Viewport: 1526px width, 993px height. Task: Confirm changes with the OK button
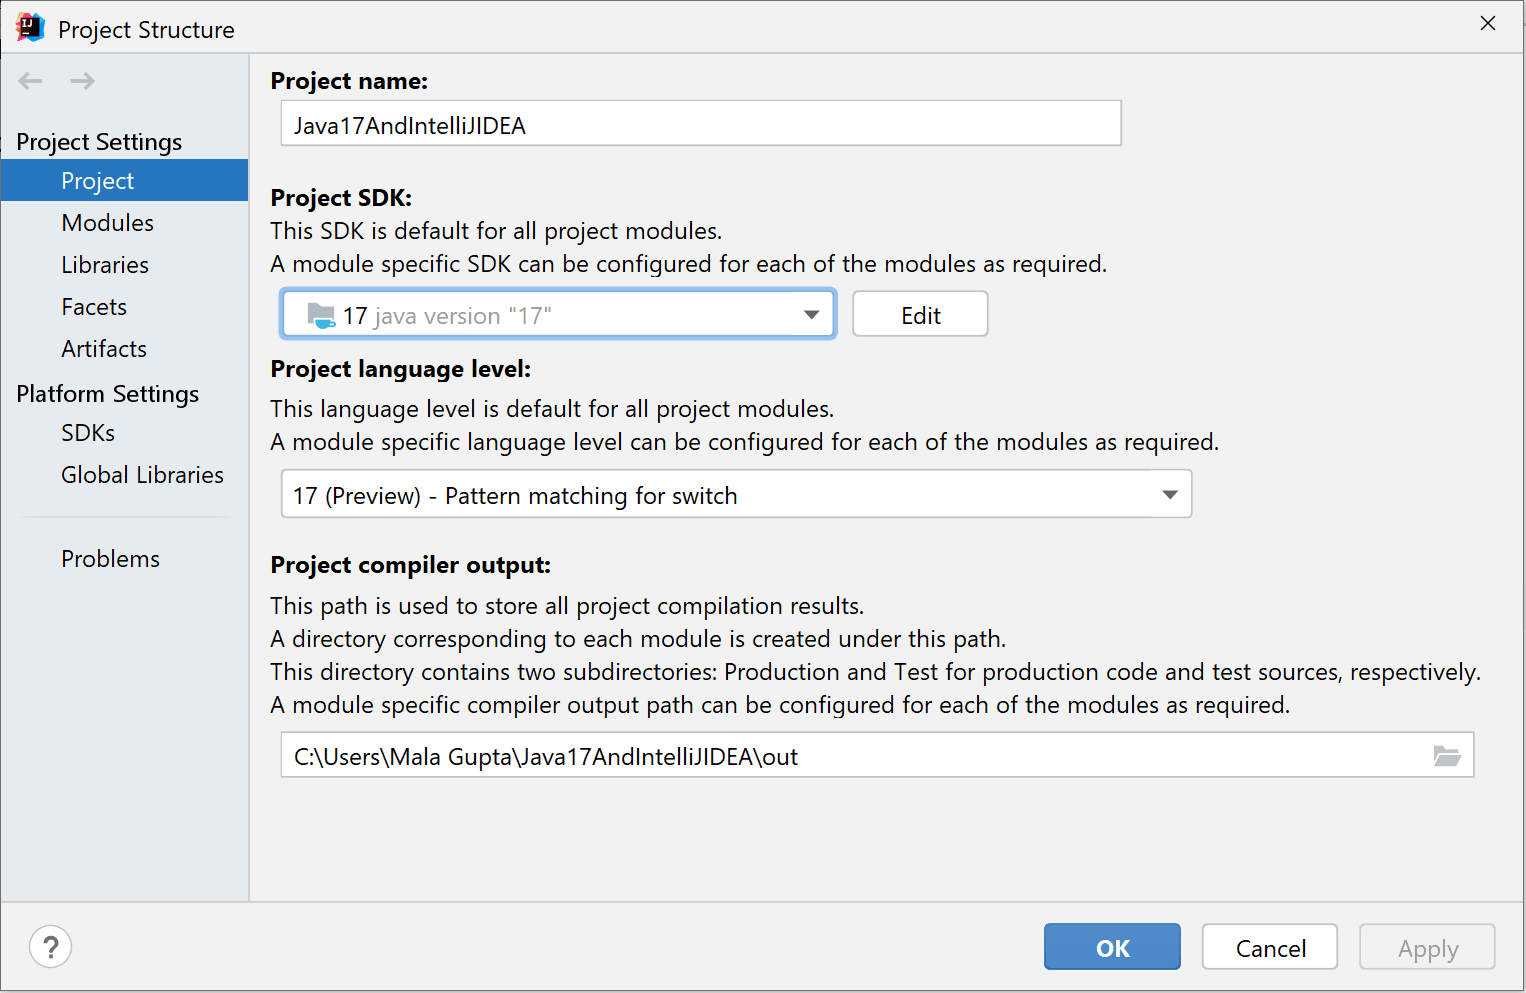[1111, 946]
